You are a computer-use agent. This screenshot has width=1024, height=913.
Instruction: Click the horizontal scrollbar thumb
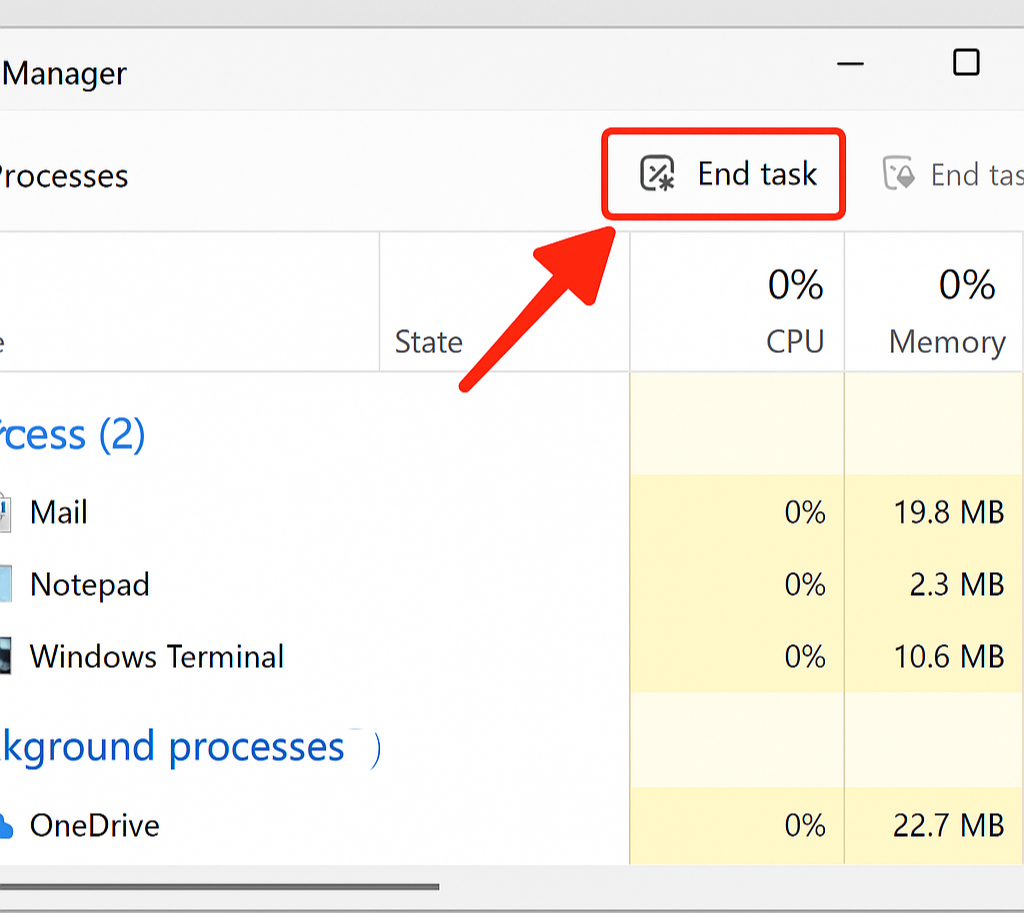[219, 887]
